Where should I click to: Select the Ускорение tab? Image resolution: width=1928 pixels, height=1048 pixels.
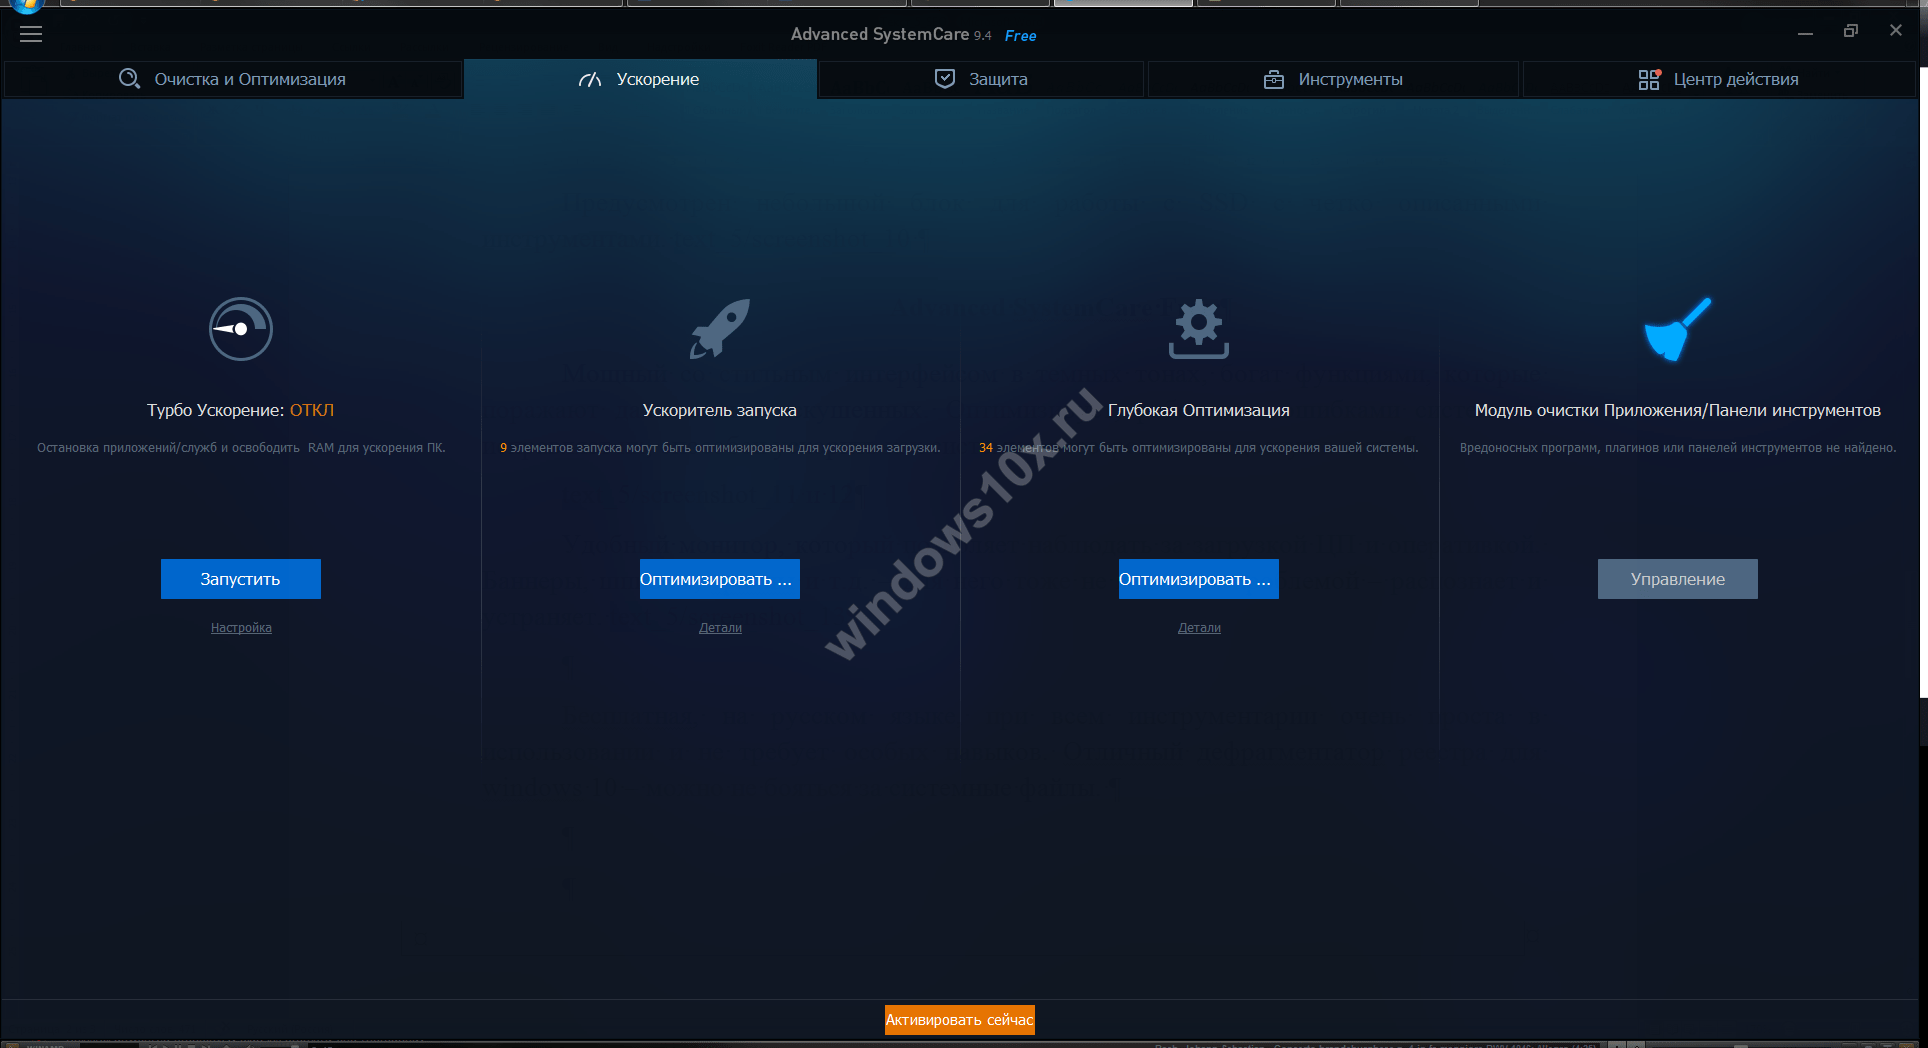click(x=640, y=79)
